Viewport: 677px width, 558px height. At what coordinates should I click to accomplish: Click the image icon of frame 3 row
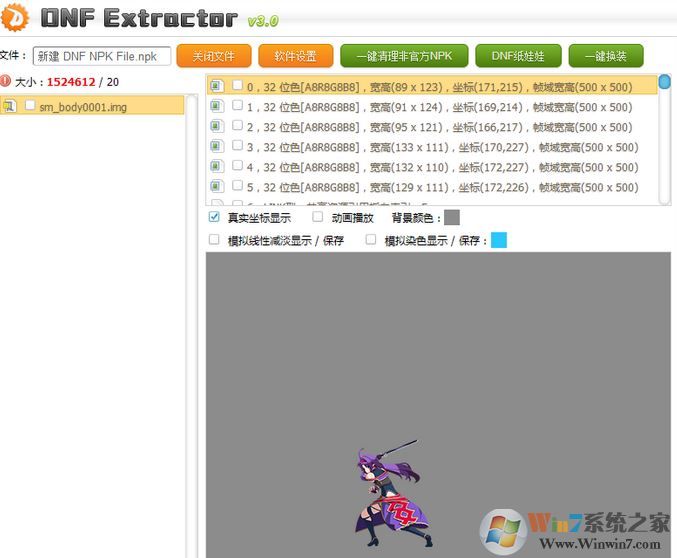click(217, 146)
